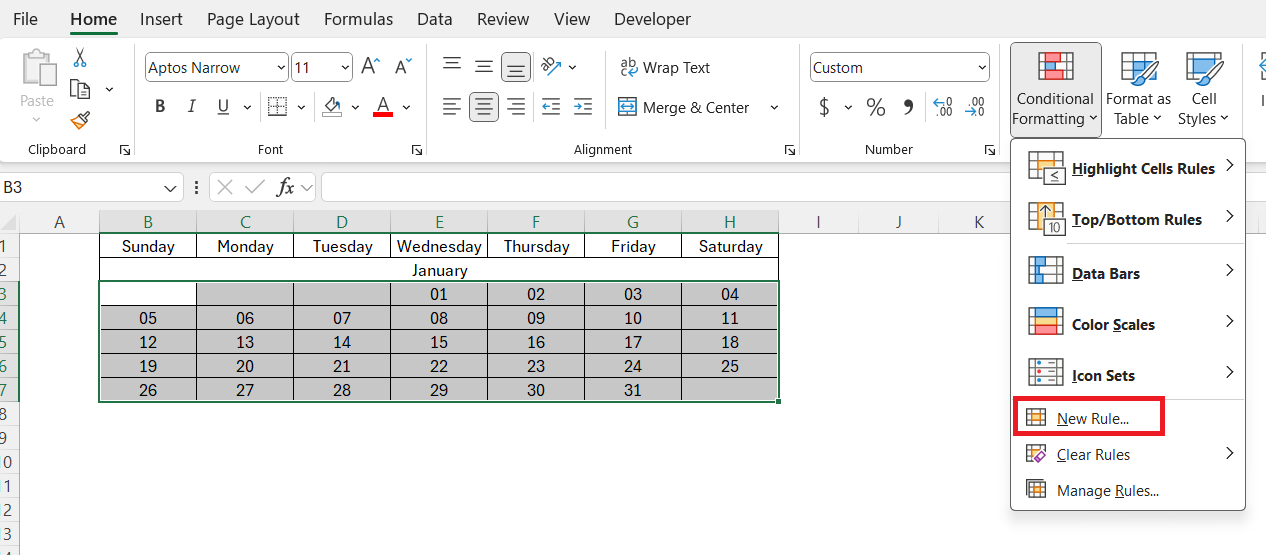Open Color Scales submenu
Image resolution: width=1266 pixels, height=555 pixels.
(1128, 324)
